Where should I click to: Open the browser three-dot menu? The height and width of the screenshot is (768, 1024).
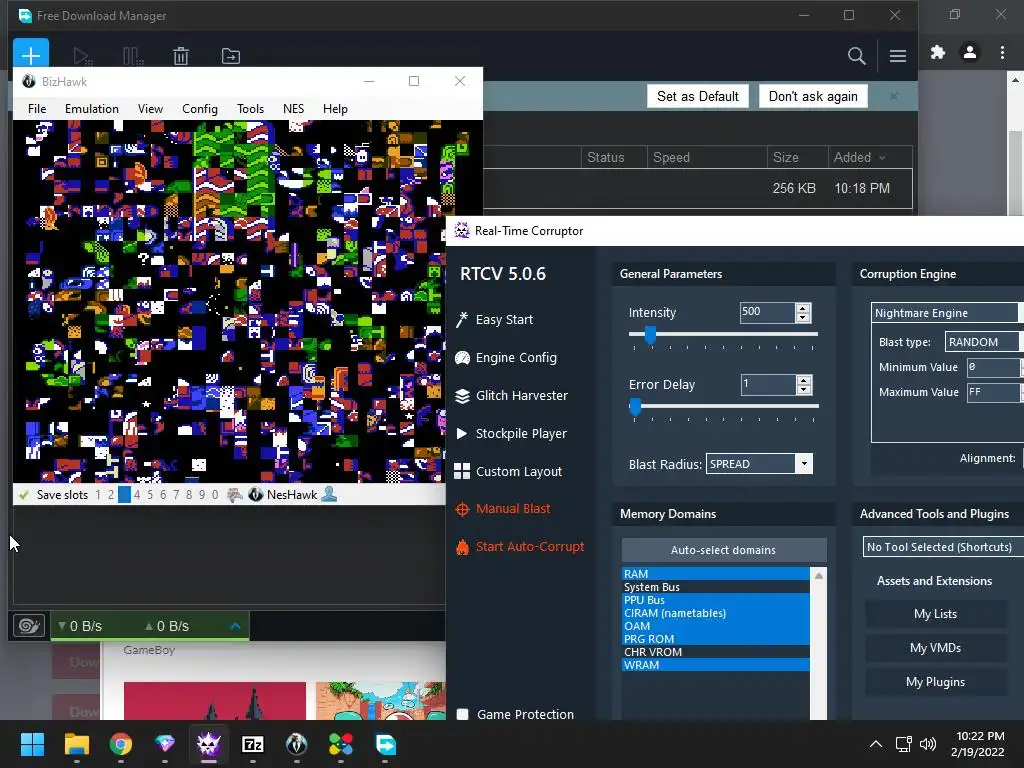(1002, 52)
